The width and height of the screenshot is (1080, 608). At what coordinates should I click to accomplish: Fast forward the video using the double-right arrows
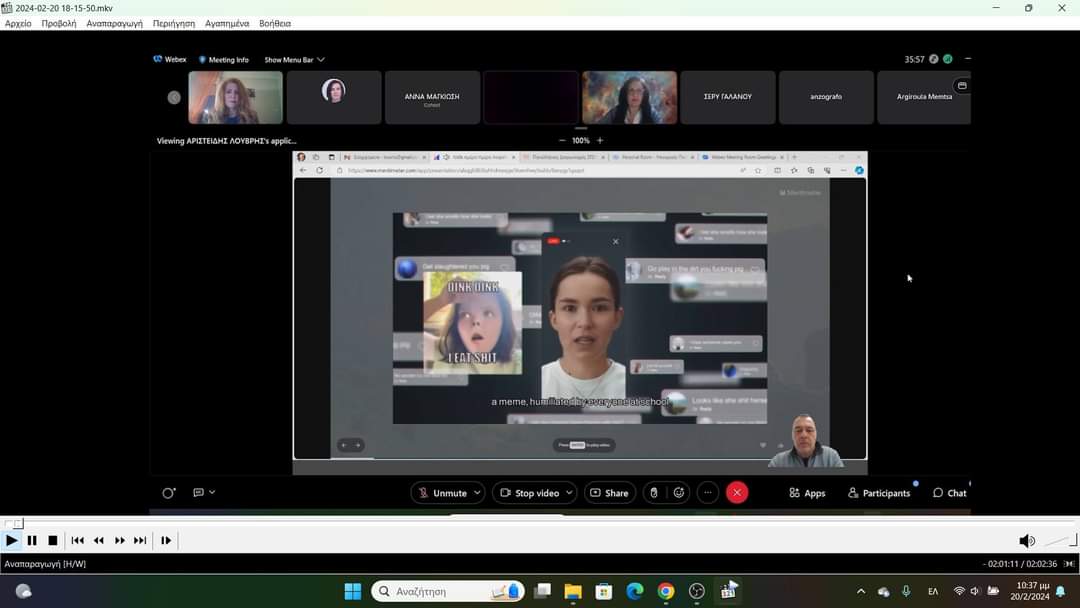119,541
